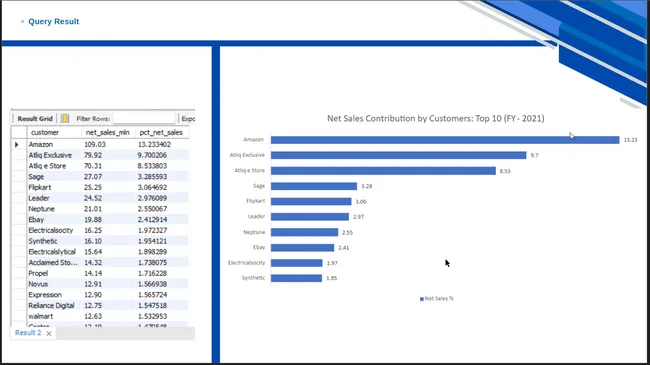The width and height of the screenshot is (650, 365).
Task: Select the Flipkart bar in chart
Action: pos(311,202)
